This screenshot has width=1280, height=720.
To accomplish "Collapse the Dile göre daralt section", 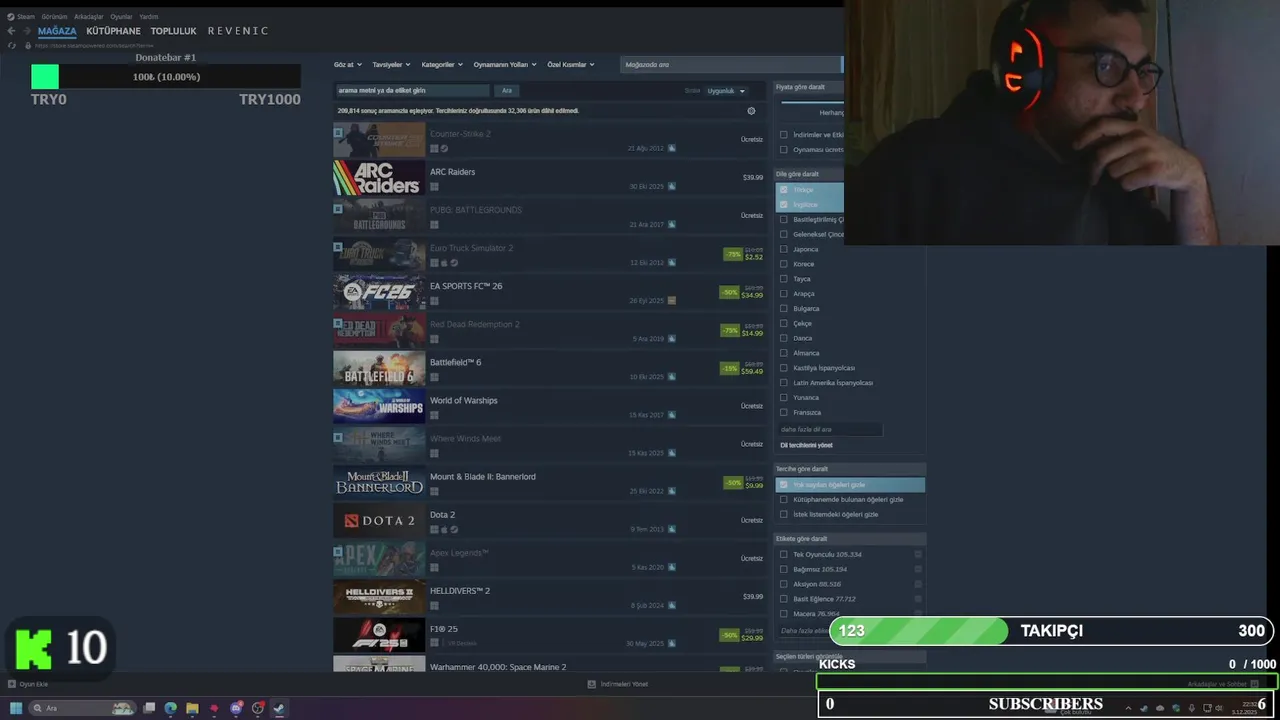I will point(809,174).
